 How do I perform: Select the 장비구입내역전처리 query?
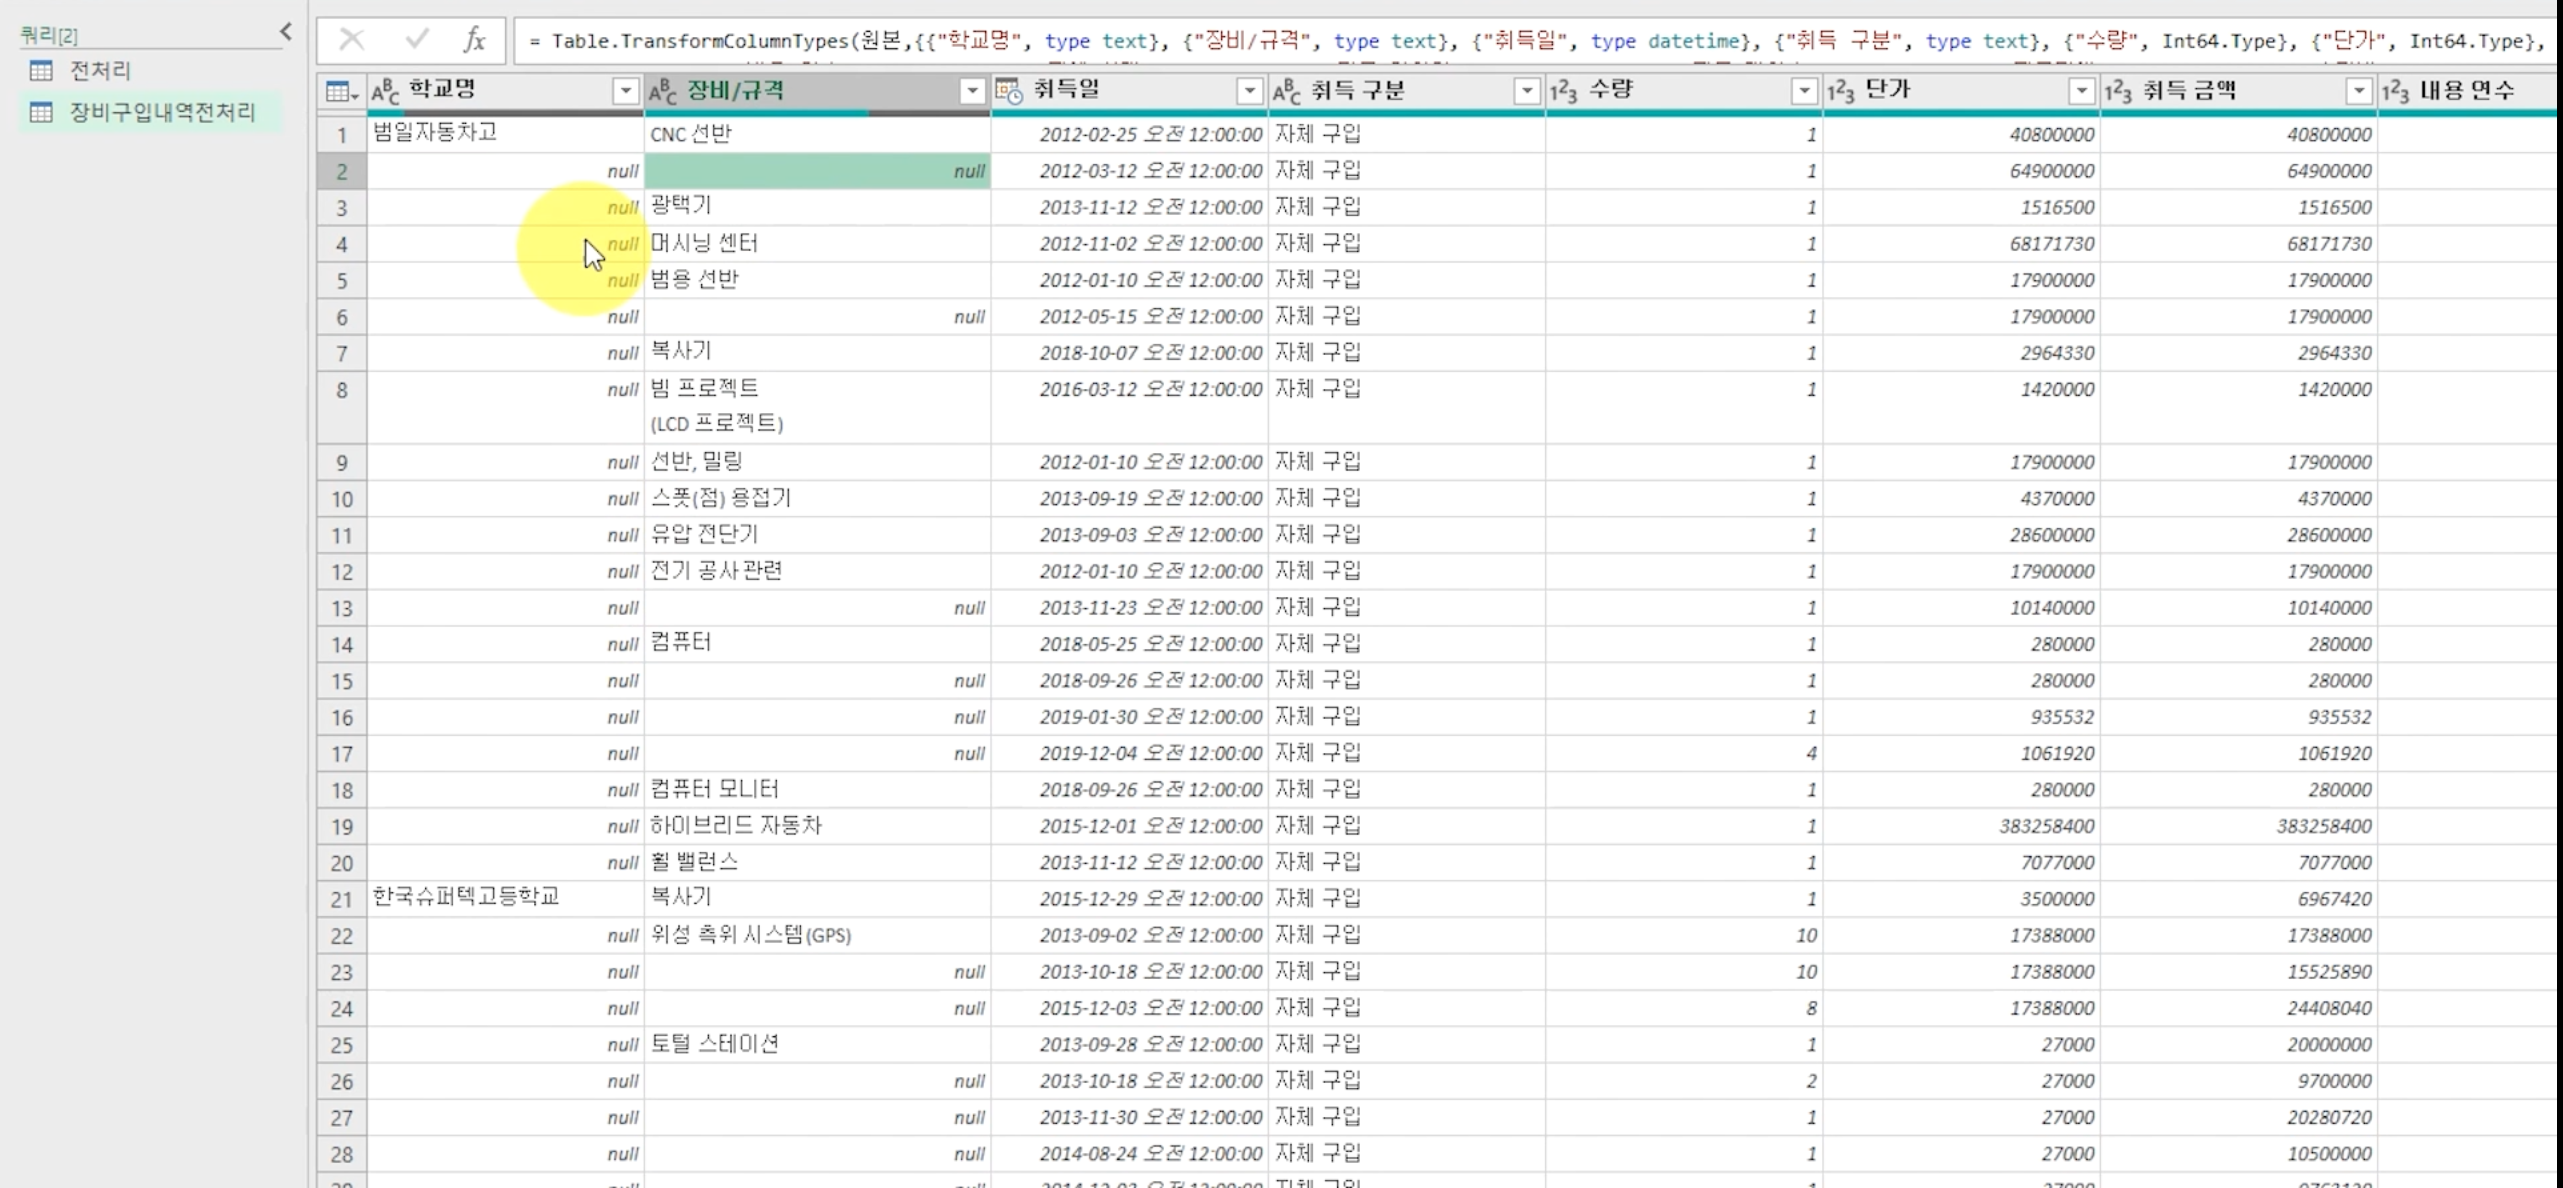pyautogui.click(x=162, y=112)
